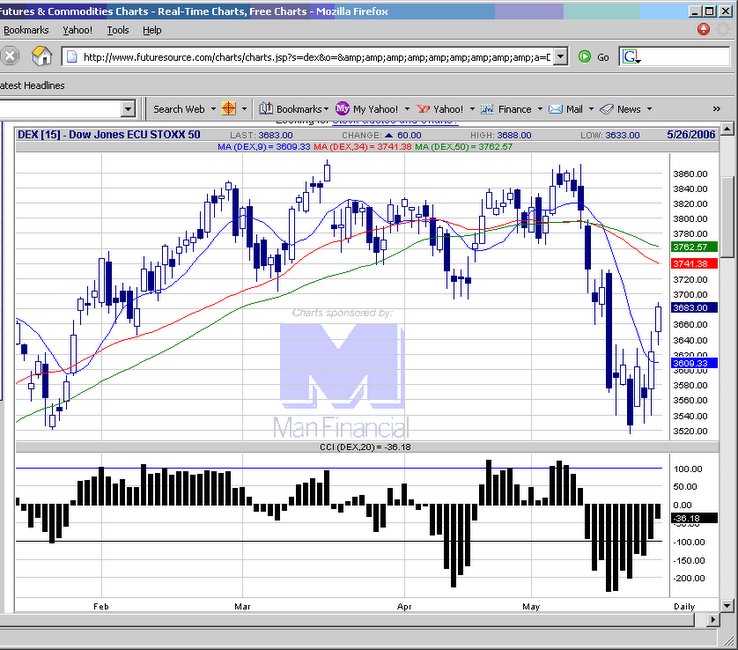Click the Finance chart icon
The width and height of the screenshot is (738, 650).
click(x=487, y=109)
